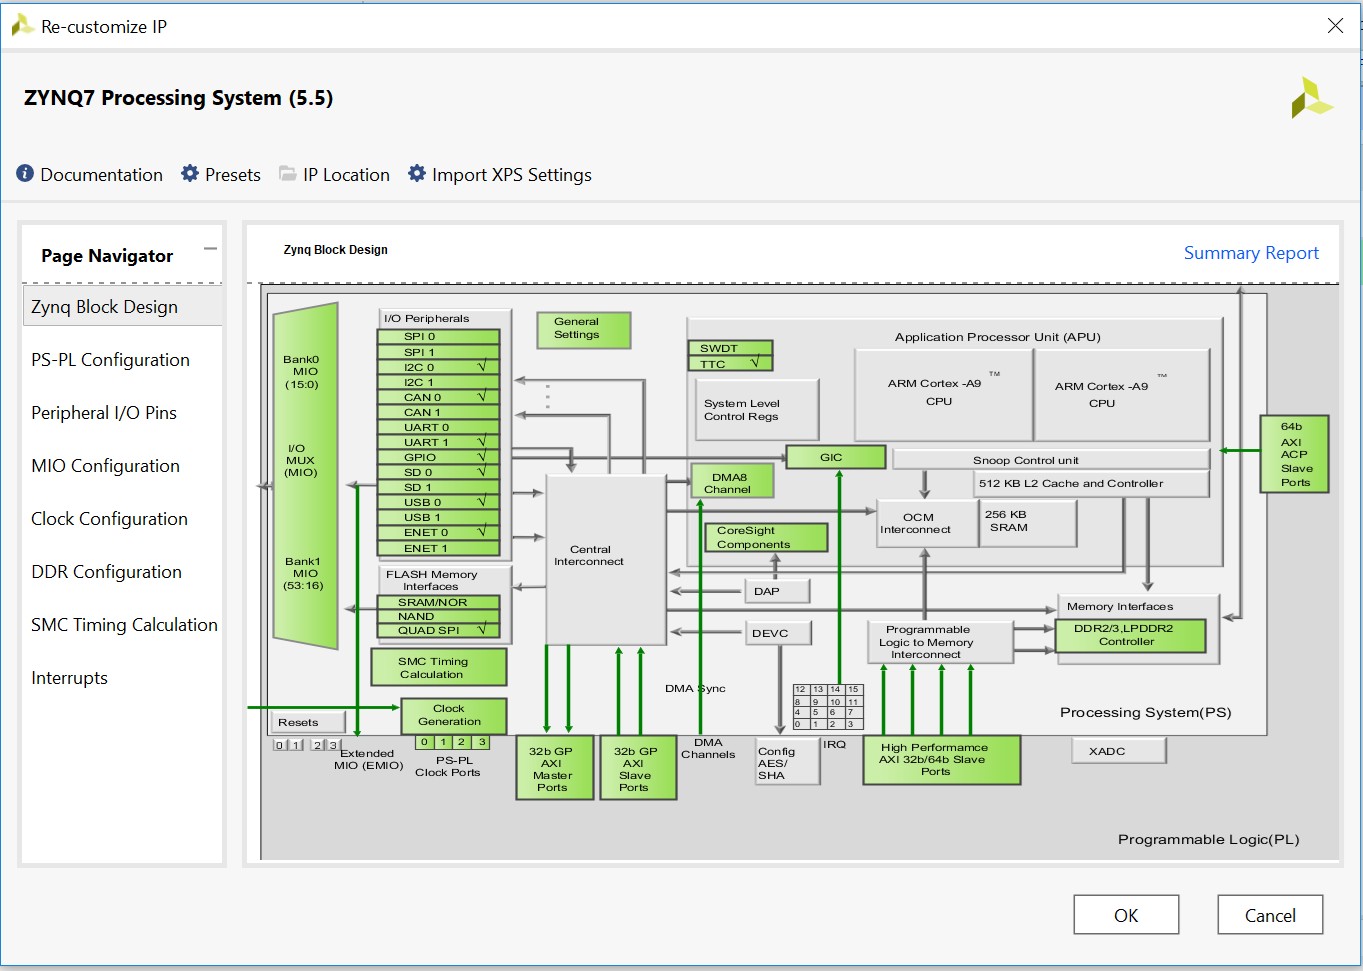Click the CAN 0 peripheral block

pyautogui.click(x=437, y=397)
